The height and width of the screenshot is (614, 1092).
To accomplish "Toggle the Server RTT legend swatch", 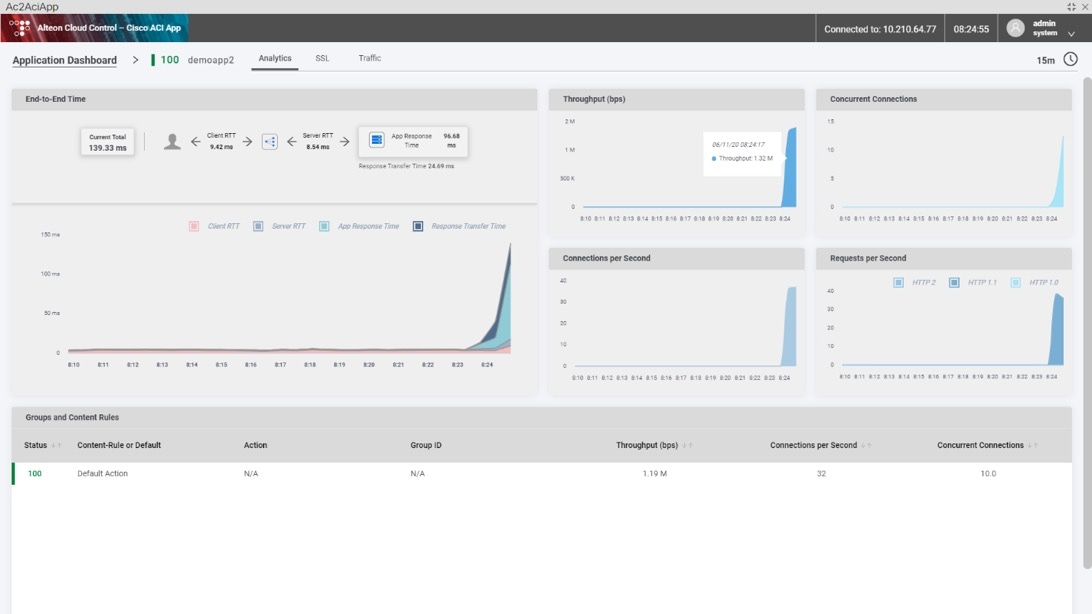I will pyautogui.click(x=258, y=226).
